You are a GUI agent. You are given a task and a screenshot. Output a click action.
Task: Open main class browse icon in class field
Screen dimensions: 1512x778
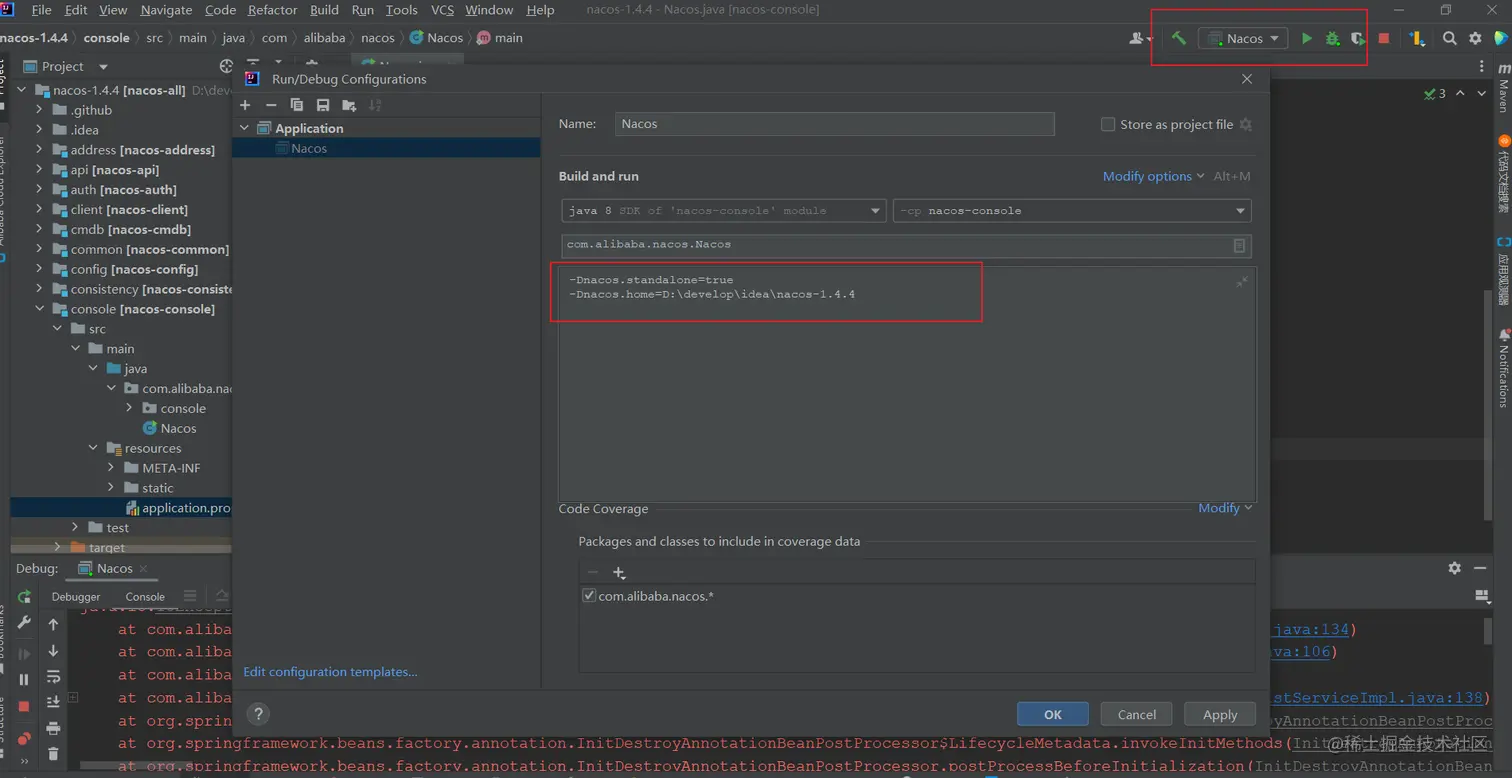coord(1239,245)
